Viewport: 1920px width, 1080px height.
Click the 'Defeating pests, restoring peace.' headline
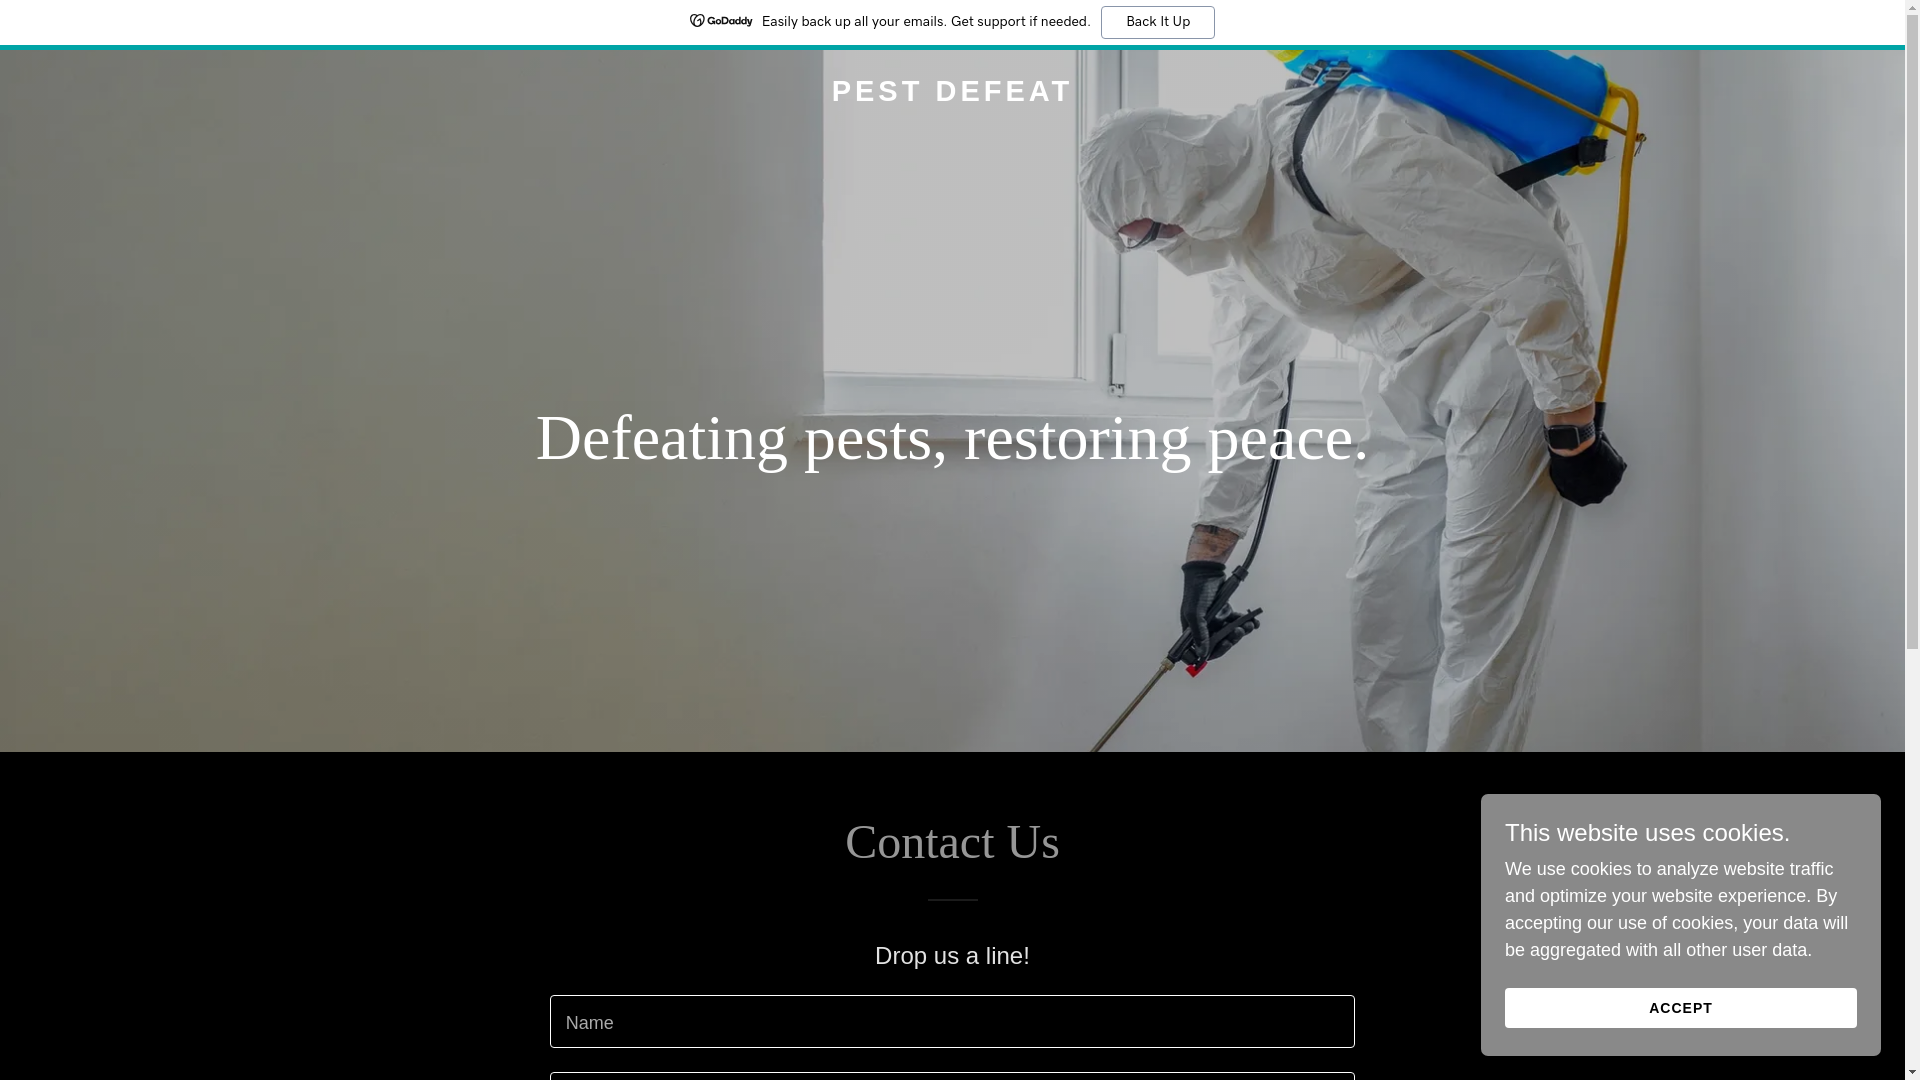coord(952,438)
